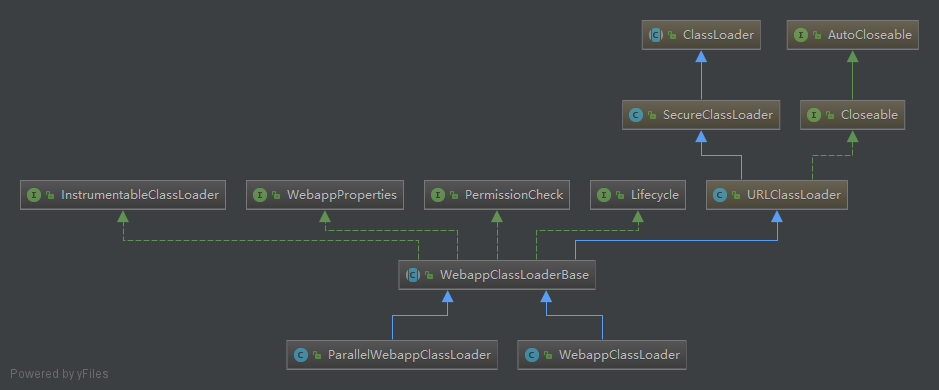Select the WebappClassLoader diagram node

[602, 355]
